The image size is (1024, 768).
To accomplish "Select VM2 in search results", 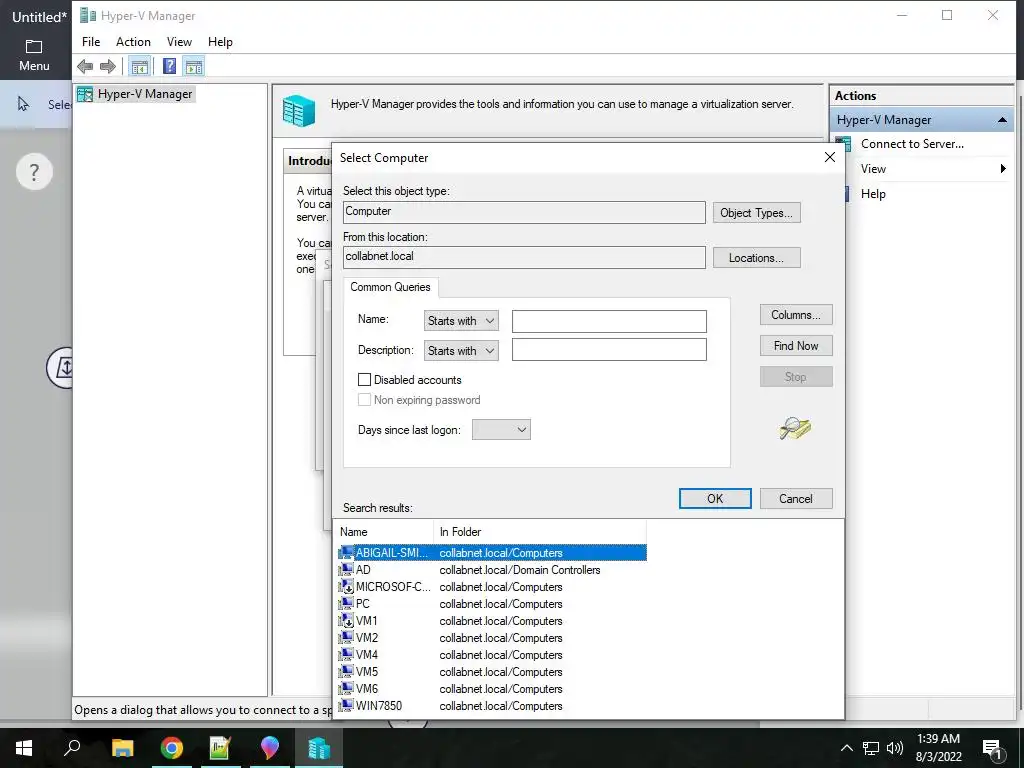I will [x=492, y=637].
